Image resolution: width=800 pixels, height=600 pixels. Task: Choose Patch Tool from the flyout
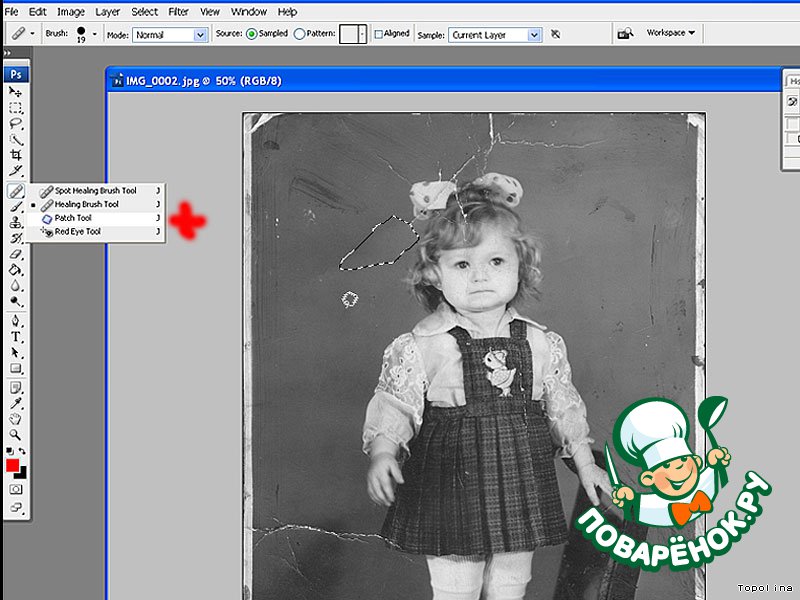[73, 218]
